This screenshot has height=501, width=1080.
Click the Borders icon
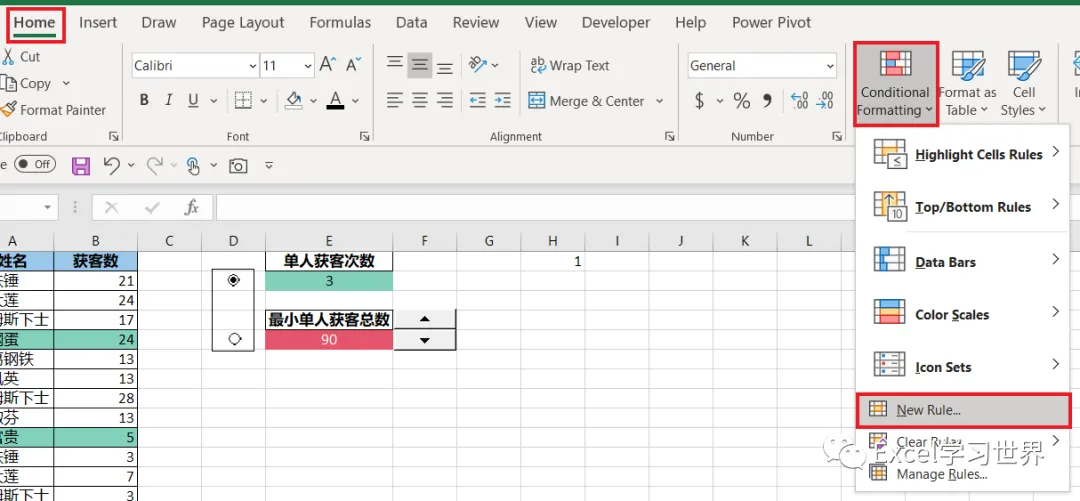tap(242, 101)
